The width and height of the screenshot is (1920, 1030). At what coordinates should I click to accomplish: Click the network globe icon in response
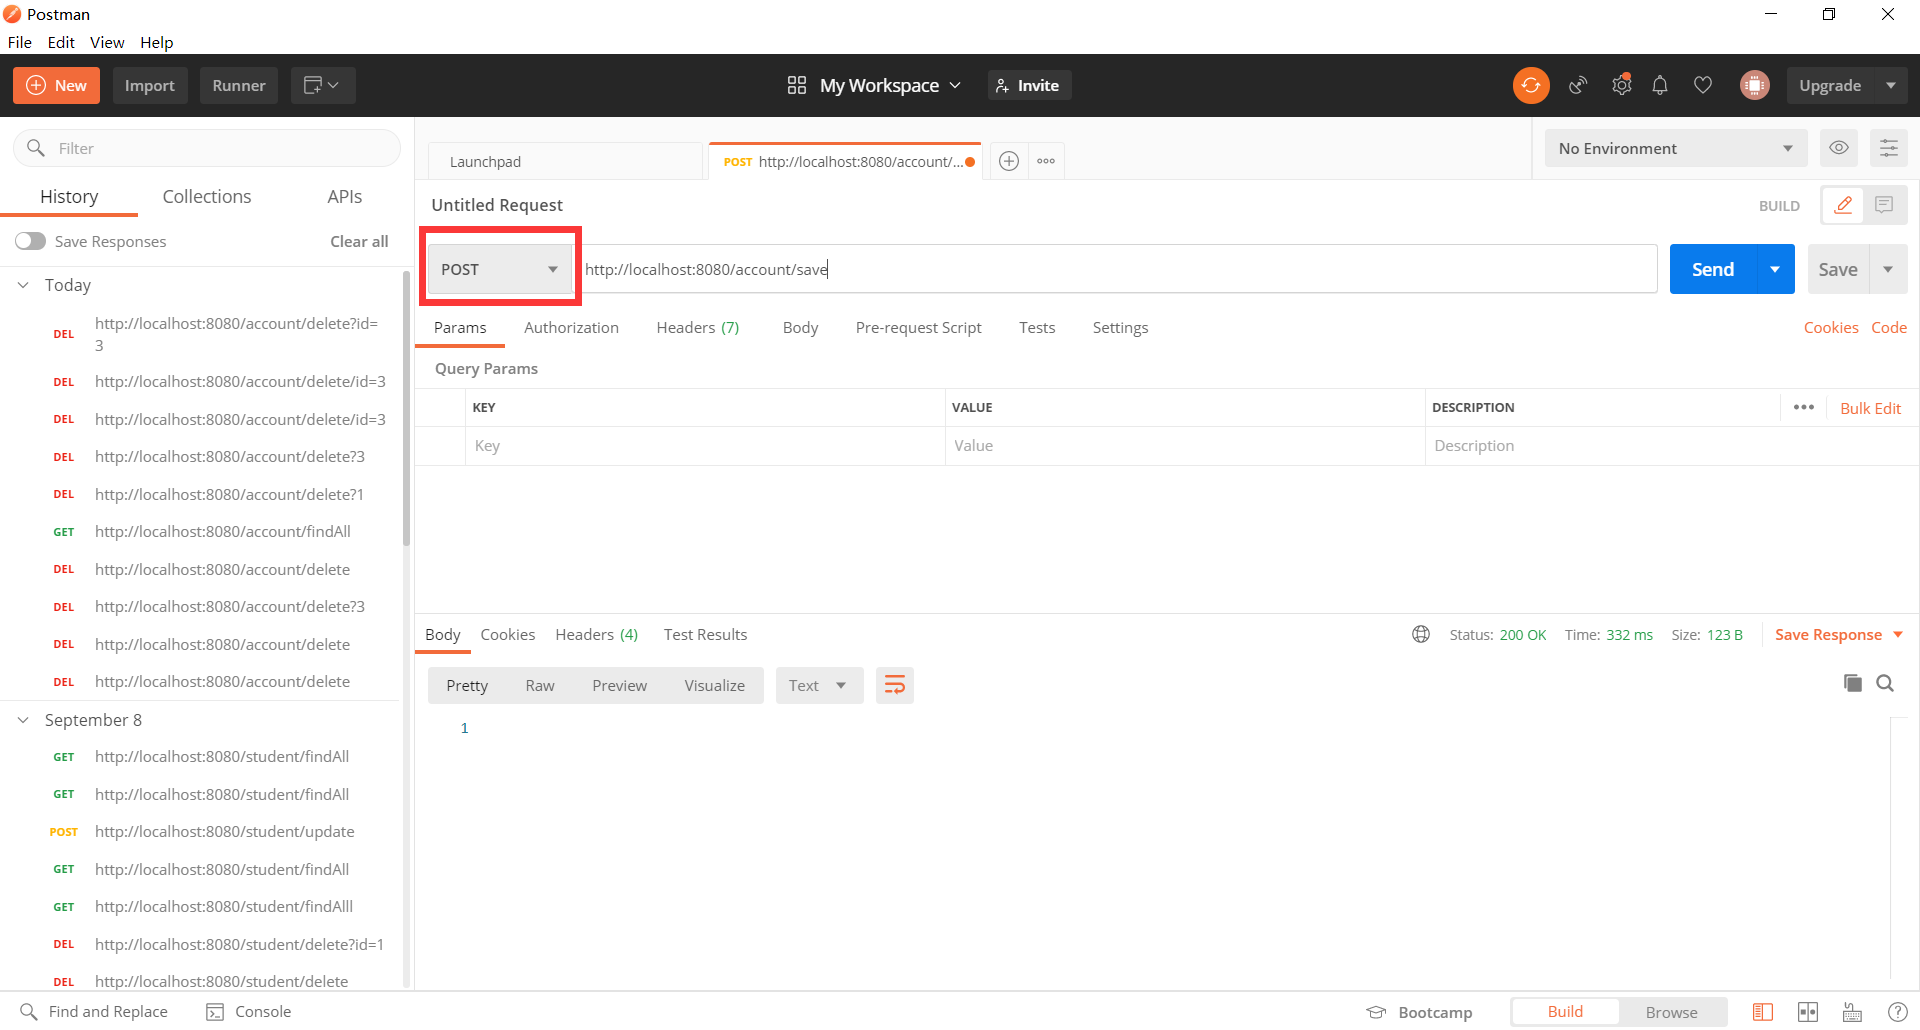pyautogui.click(x=1420, y=634)
